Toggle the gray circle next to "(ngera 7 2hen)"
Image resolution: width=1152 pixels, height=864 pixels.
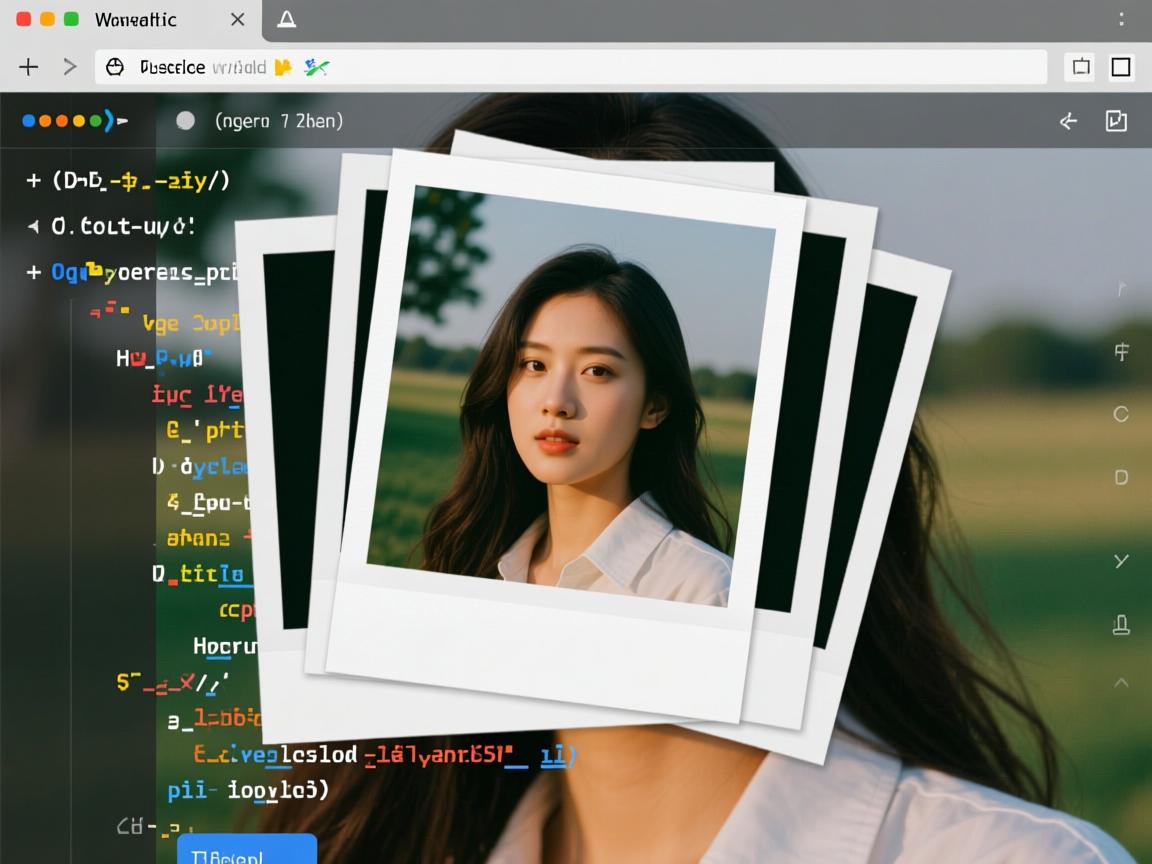click(185, 121)
